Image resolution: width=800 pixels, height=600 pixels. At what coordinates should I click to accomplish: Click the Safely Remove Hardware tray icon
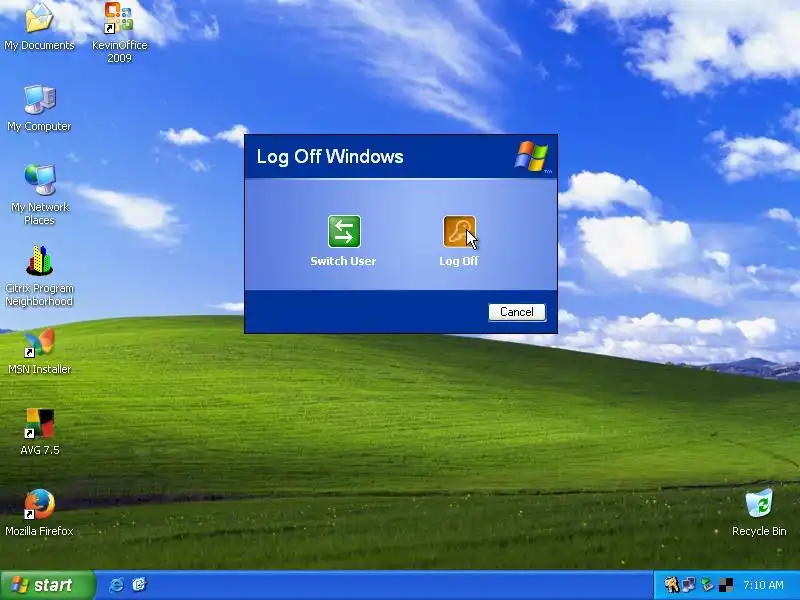pyautogui.click(x=707, y=585)
